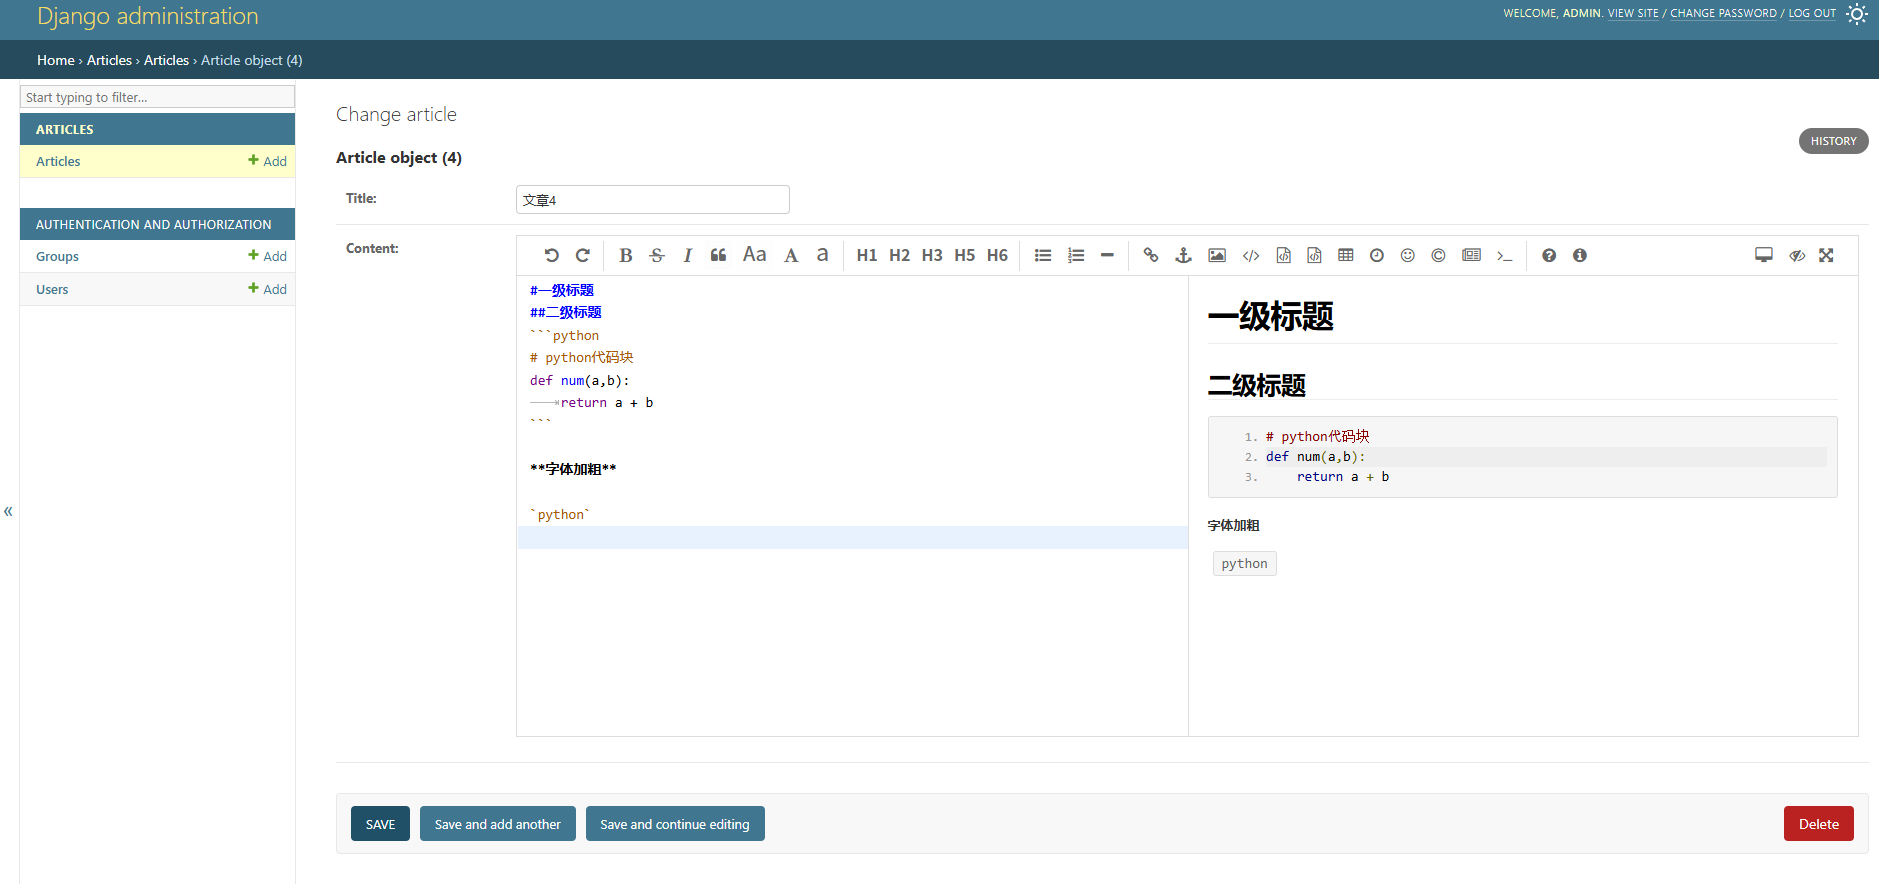Open the editor help dialog
The width and height of the screenshot is (1879, 884).
click(x=1548, y=256)
